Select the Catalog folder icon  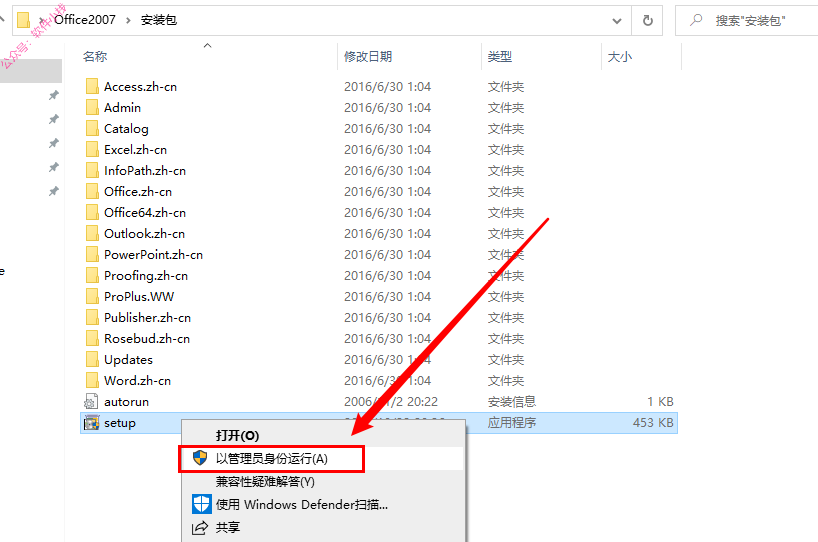pyautogui.click(x=92, y=128)
